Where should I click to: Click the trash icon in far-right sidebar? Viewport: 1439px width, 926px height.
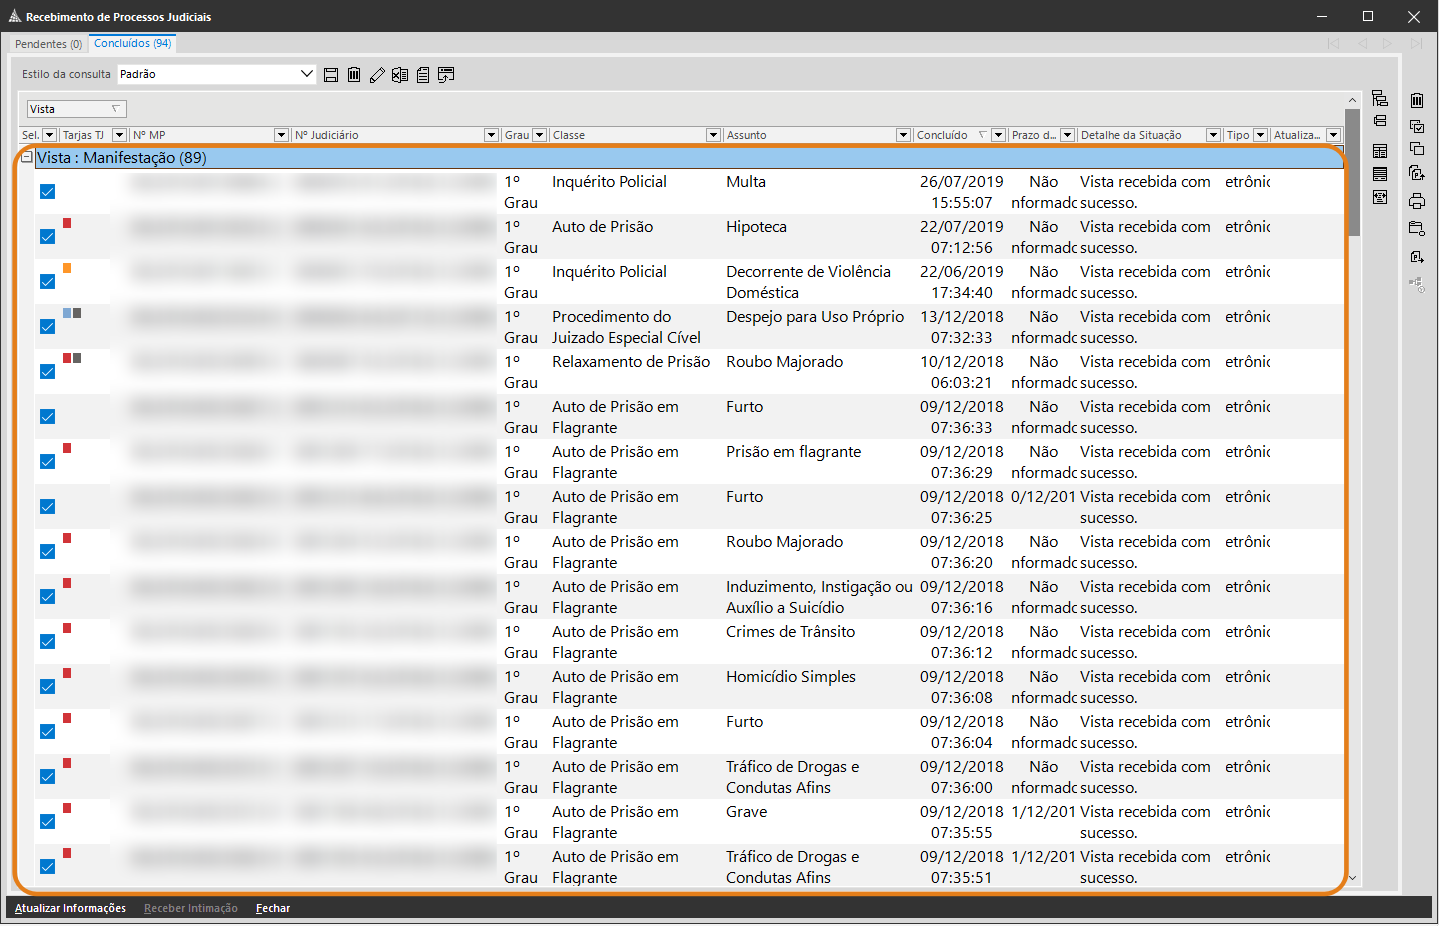point(1417,100)
